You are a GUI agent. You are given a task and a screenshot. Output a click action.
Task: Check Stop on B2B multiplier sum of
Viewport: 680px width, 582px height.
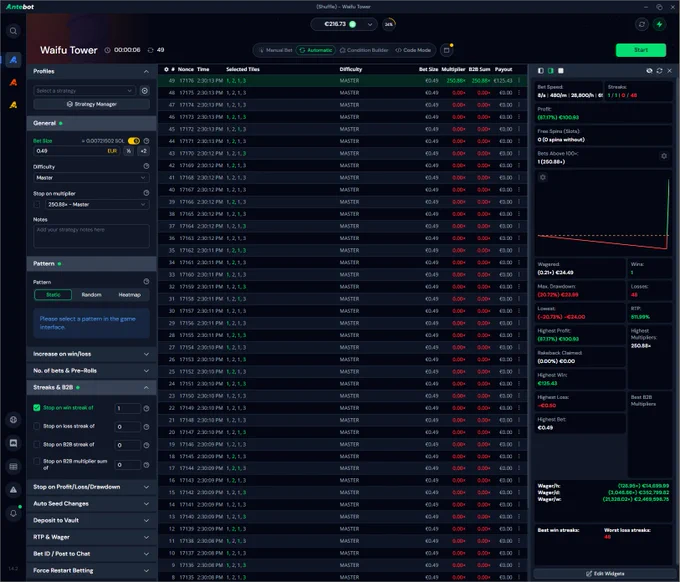pyautogui.click(x=37, y=461)
